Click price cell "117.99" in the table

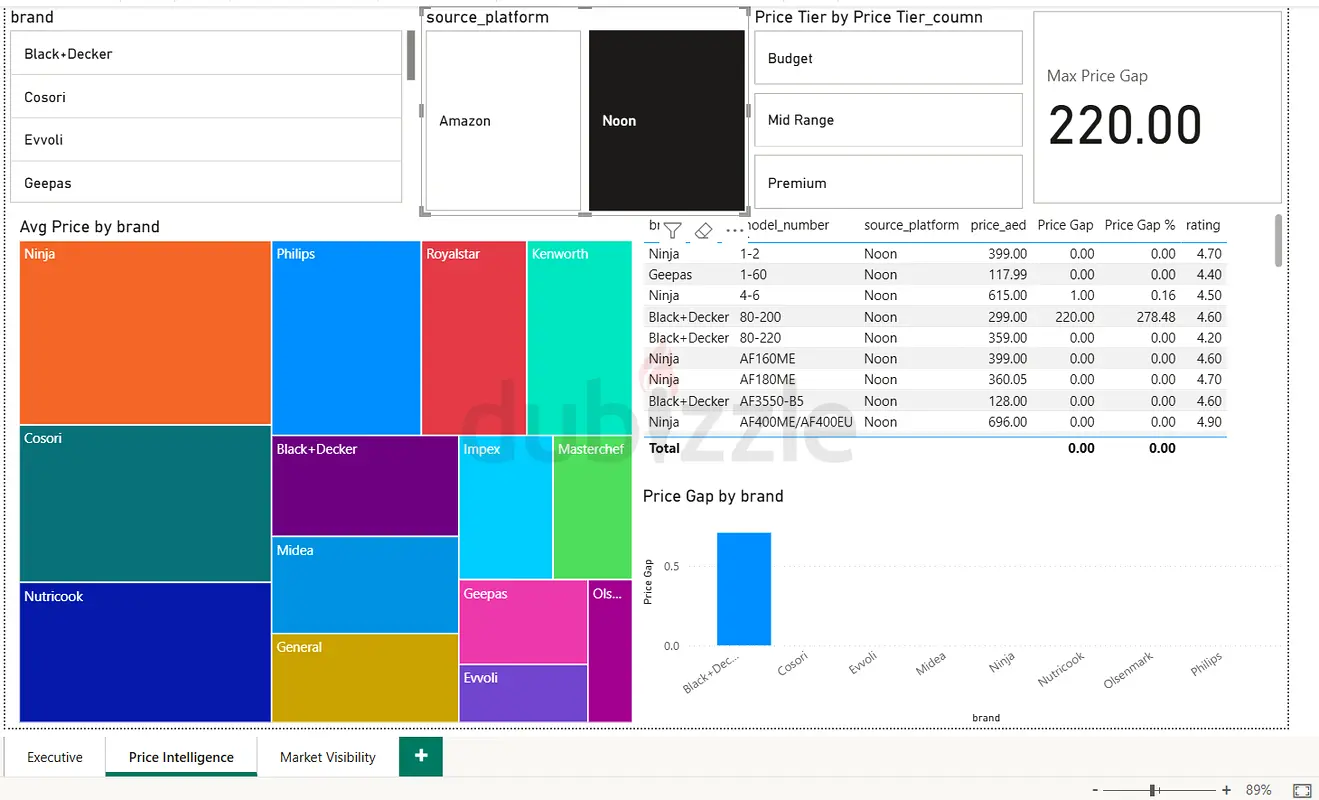(1007, 275)
